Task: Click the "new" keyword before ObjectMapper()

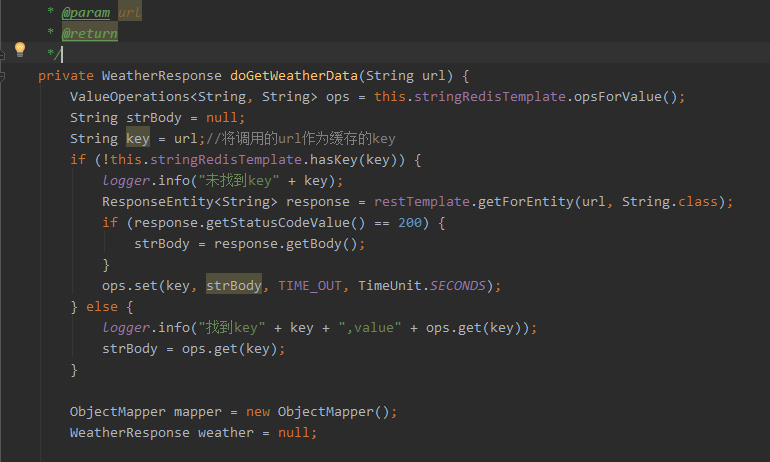Action: [x=258, y=412]
